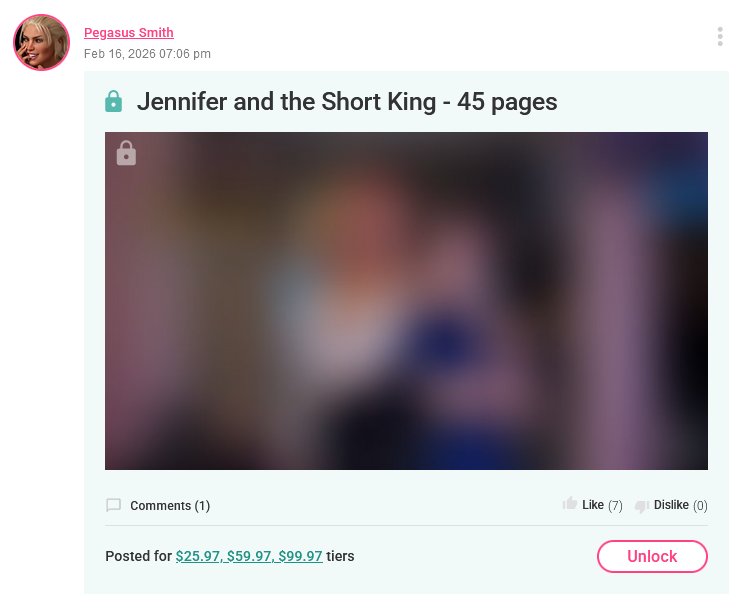Open Pegasus Smith's profile avatar
Image resolution: width=746 pixels, height=612 pixels.
click(41, 43)
